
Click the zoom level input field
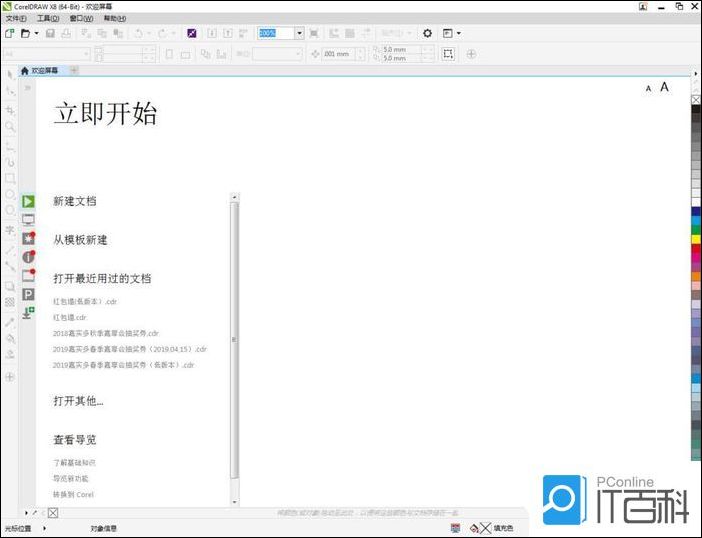click(276, 34)
